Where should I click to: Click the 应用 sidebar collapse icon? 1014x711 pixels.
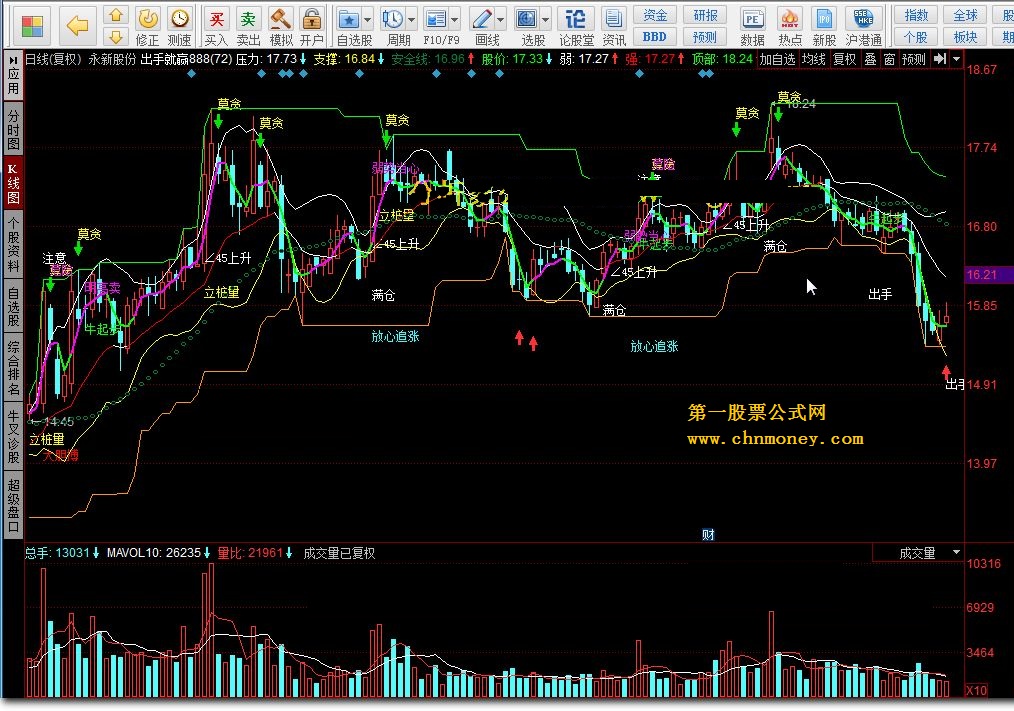coord(13,60)
